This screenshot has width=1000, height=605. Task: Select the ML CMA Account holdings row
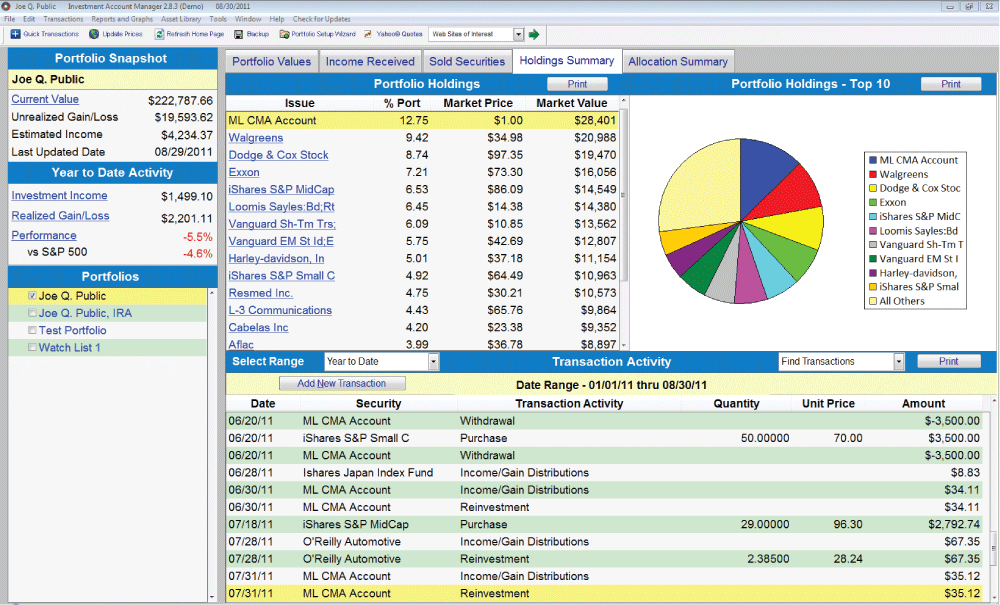(x=423, y=120)
